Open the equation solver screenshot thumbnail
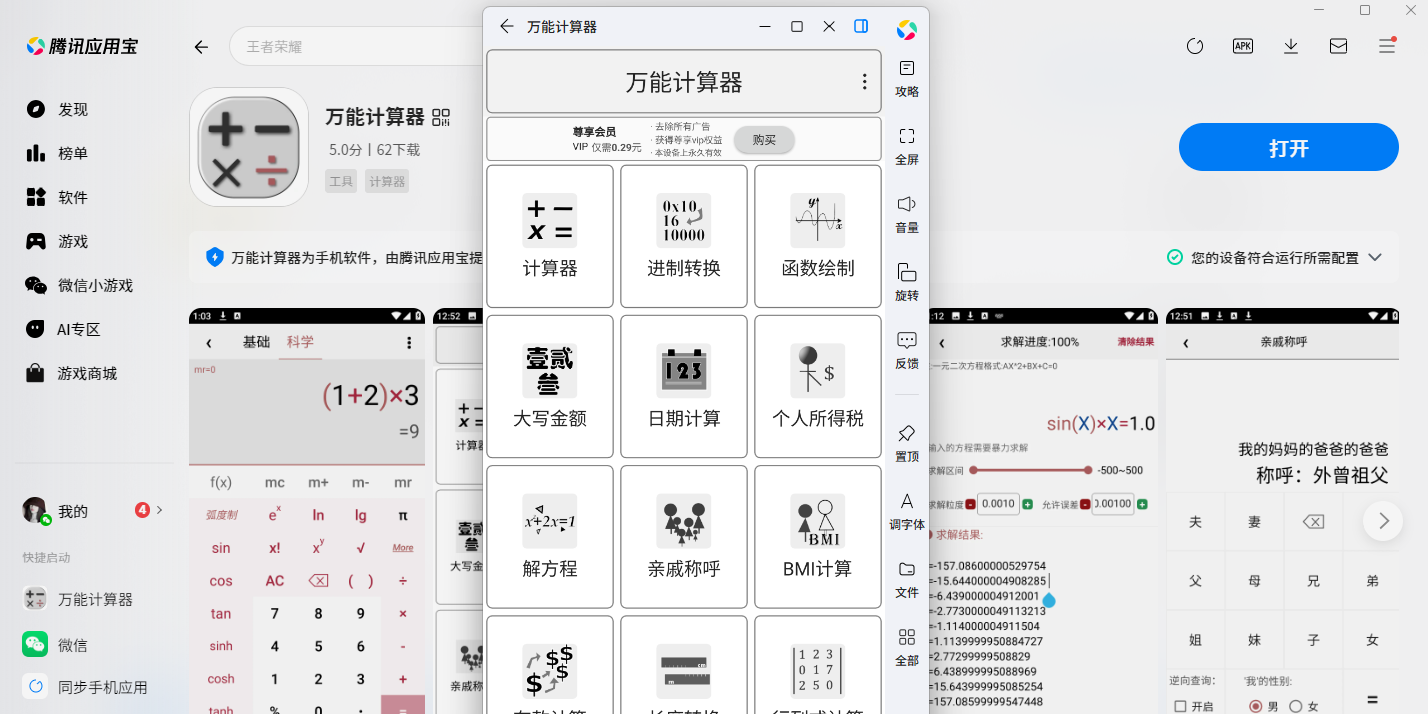The height and width of the screenshot is (714, 1428). (1043, 511)
